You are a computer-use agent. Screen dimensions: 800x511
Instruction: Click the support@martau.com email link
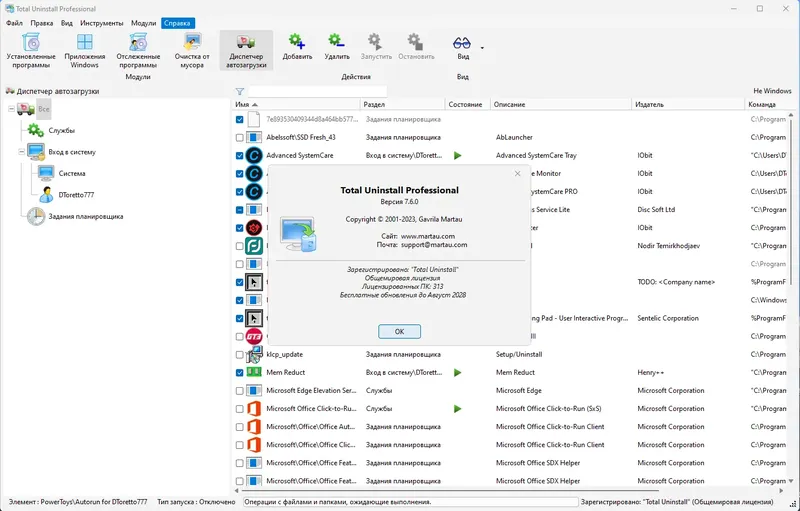[434, 245]
